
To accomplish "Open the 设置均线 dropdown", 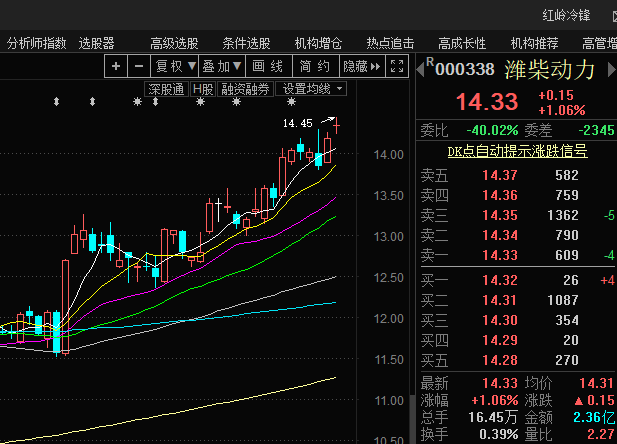I will (311, 89).
